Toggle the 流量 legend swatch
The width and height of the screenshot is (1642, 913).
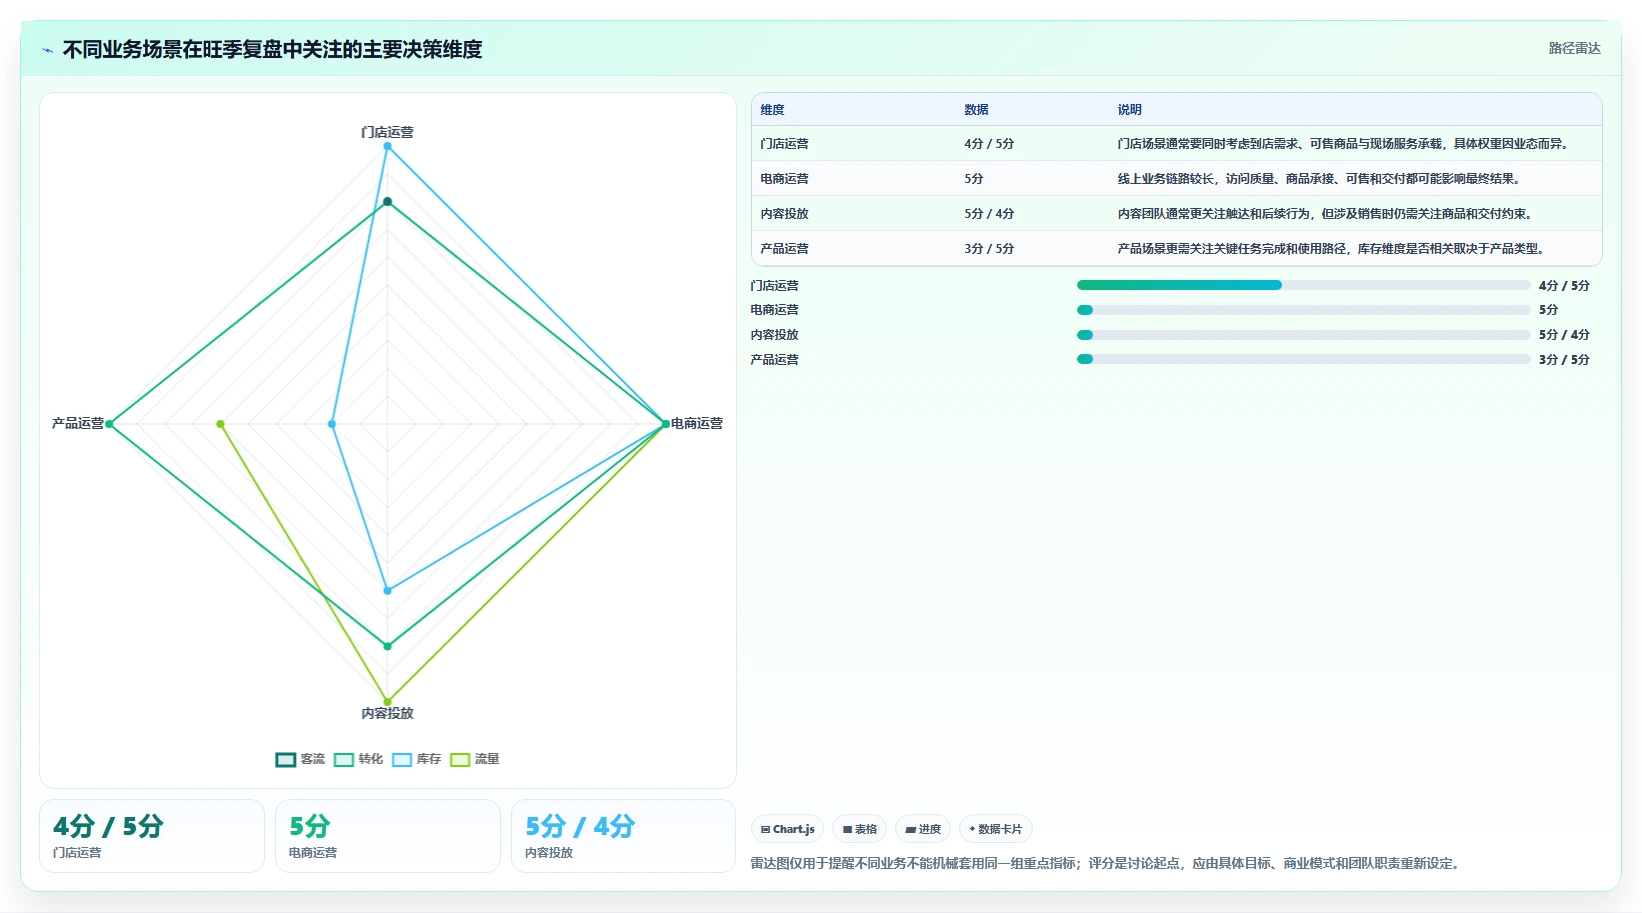coord(460,760)
